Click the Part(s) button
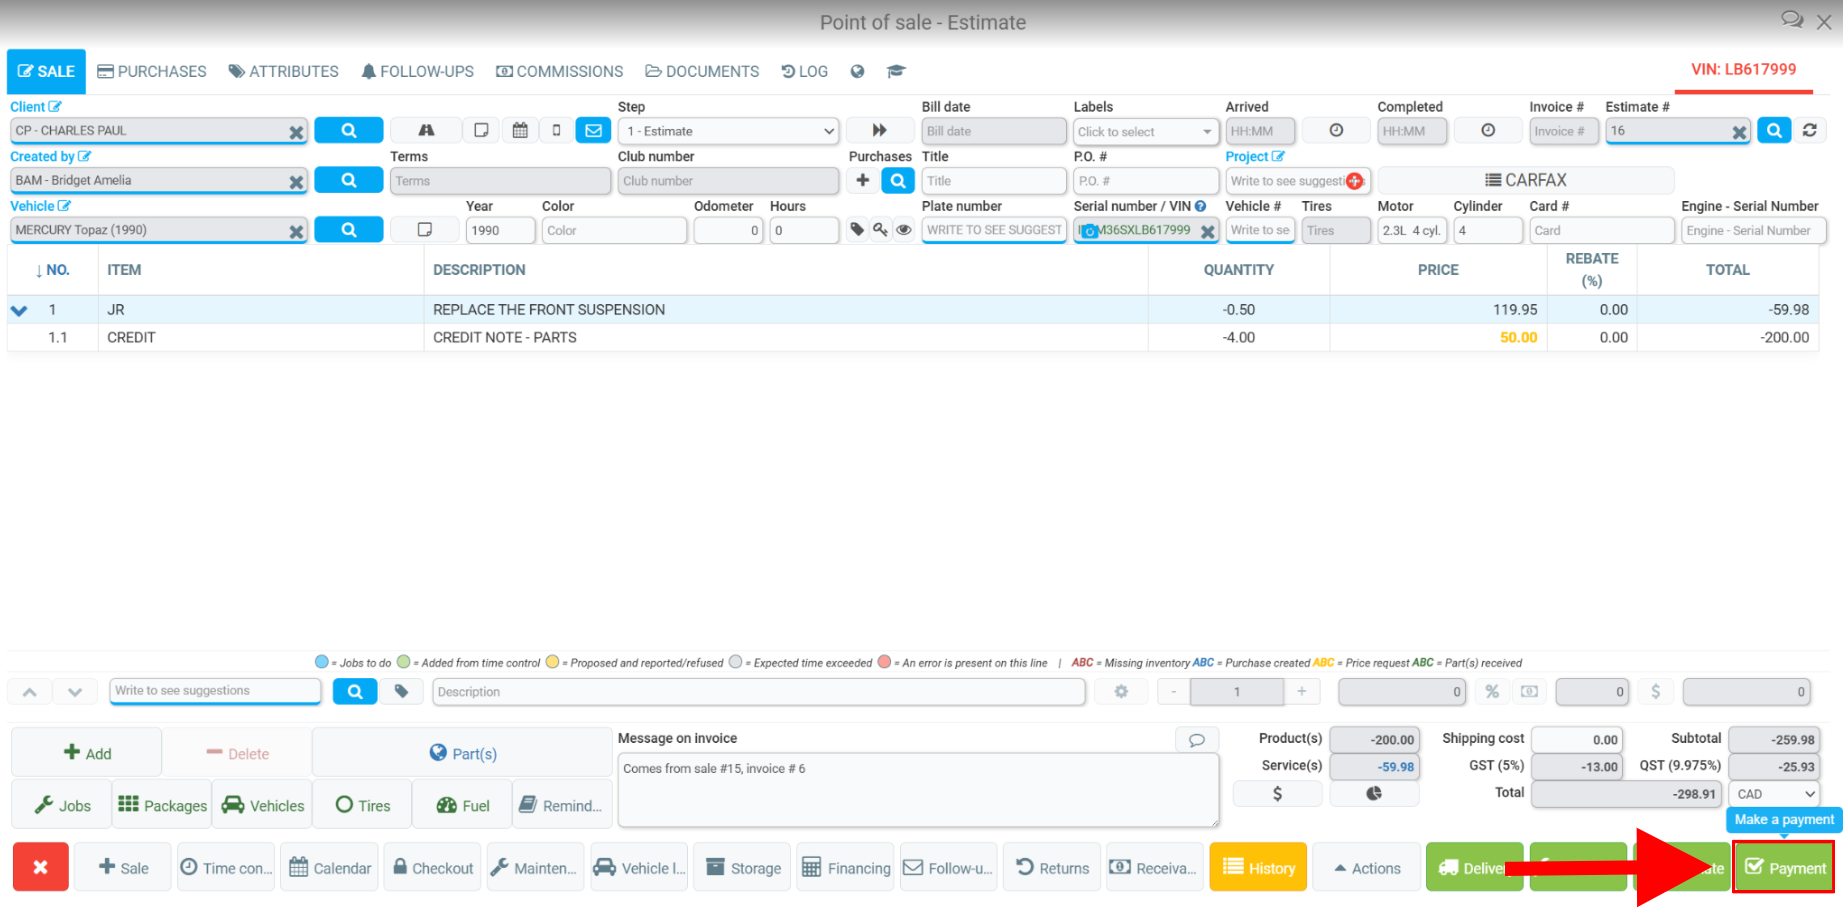This screenshot has height=910, width=1843. 462,753
